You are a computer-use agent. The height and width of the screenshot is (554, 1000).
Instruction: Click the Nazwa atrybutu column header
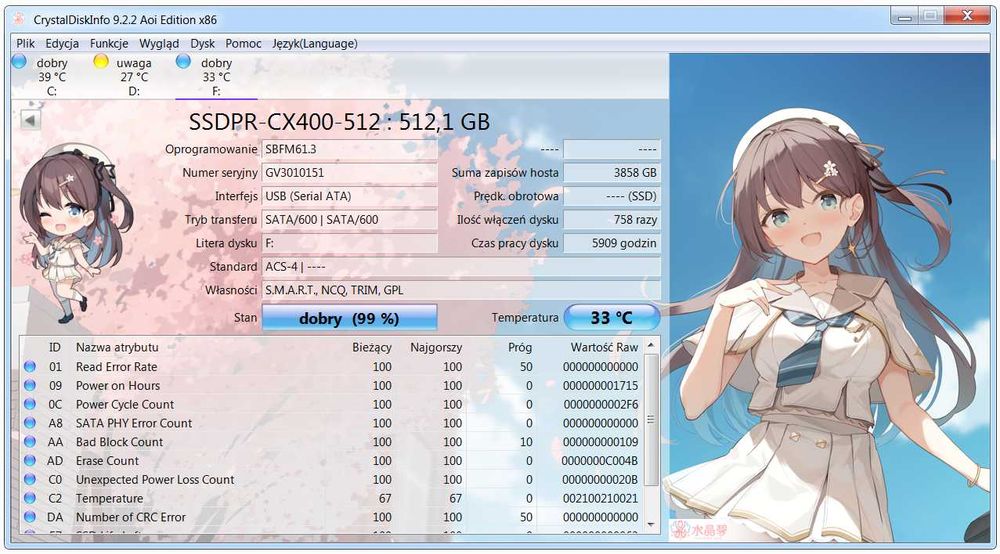click(x=117, y=347)
